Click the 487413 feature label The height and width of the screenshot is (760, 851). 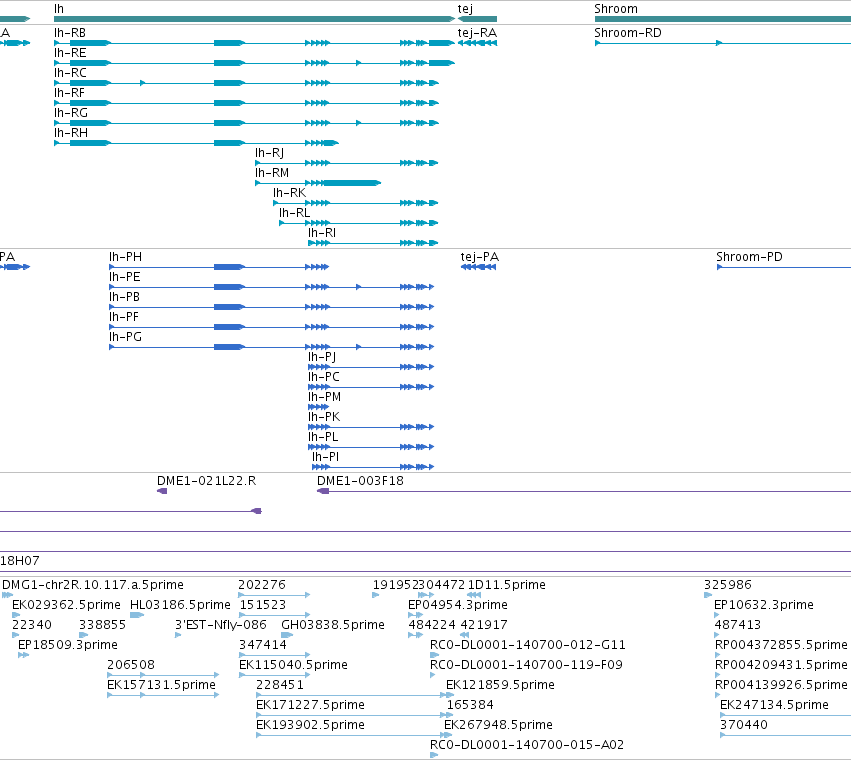coord(738,625)
